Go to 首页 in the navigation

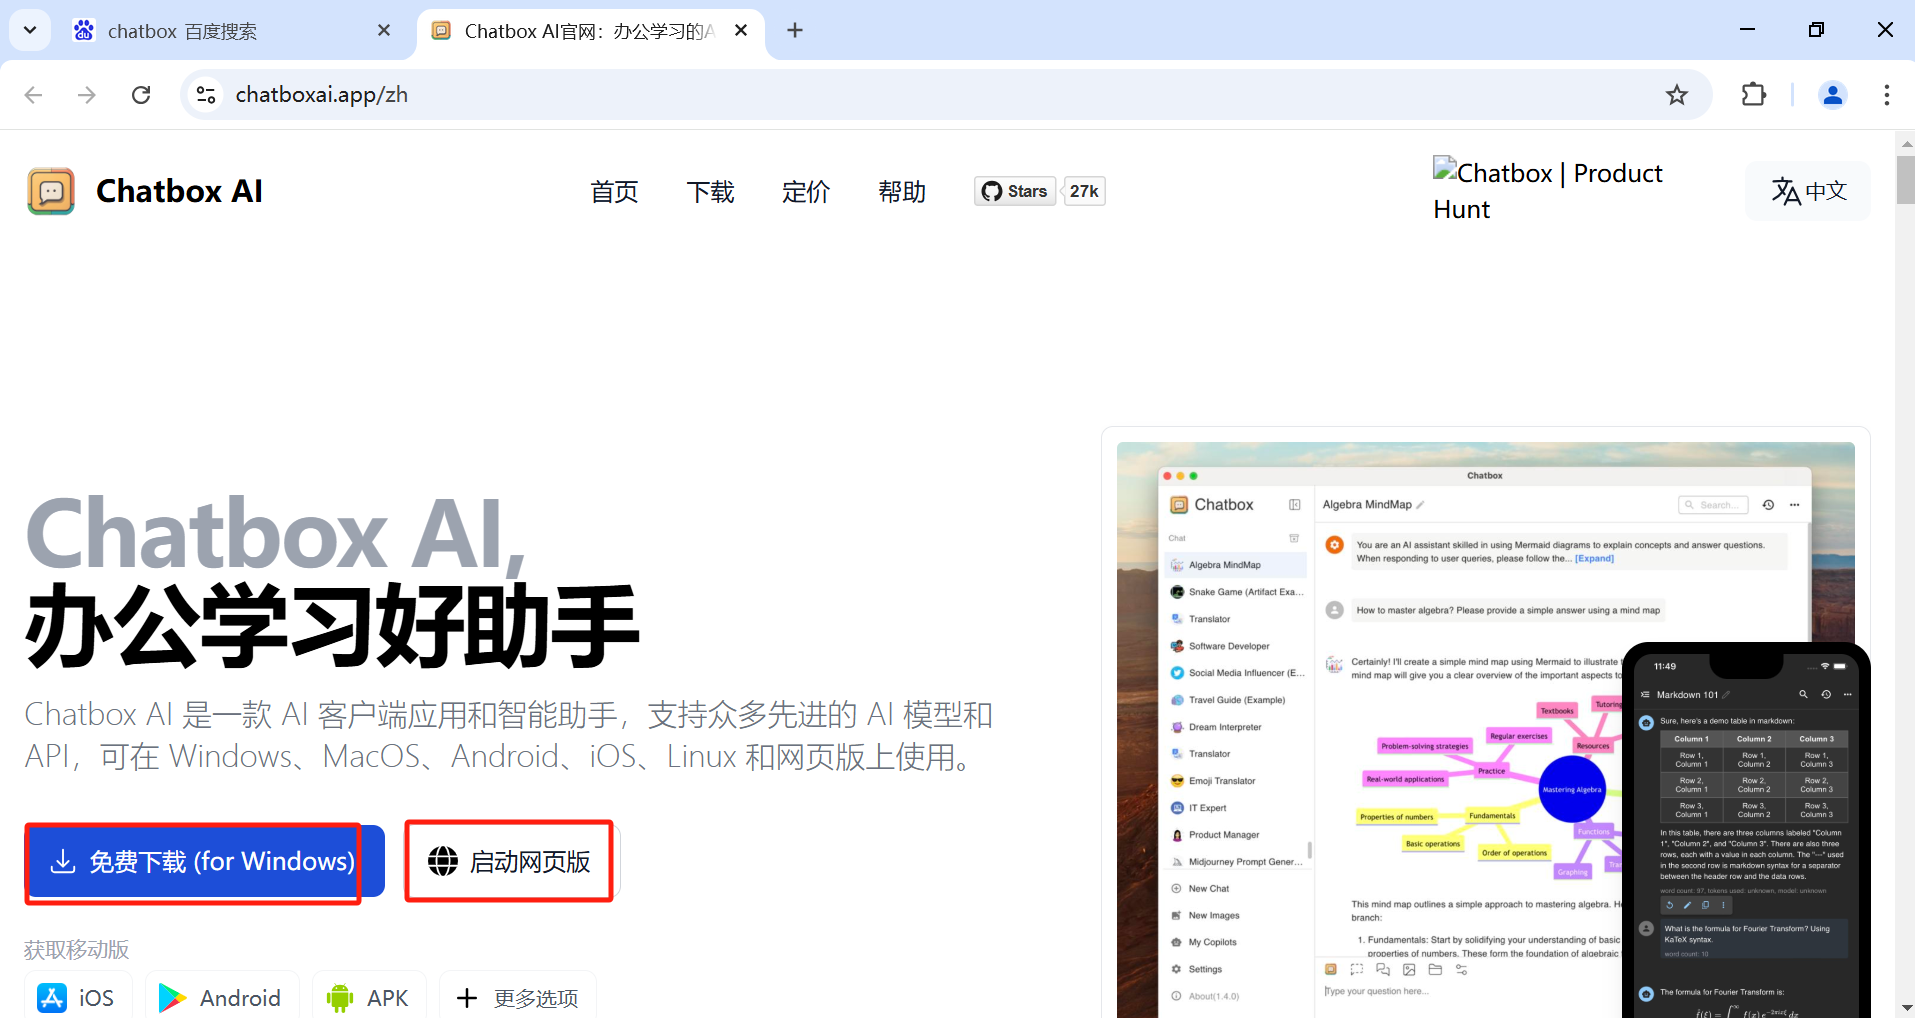614,191
